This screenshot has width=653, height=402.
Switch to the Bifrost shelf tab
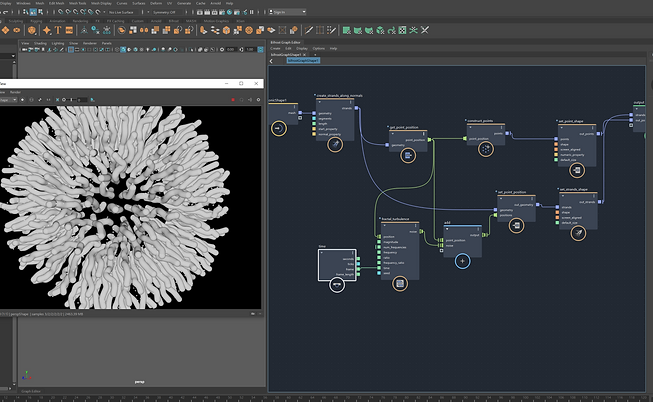[x=173, y=21]
